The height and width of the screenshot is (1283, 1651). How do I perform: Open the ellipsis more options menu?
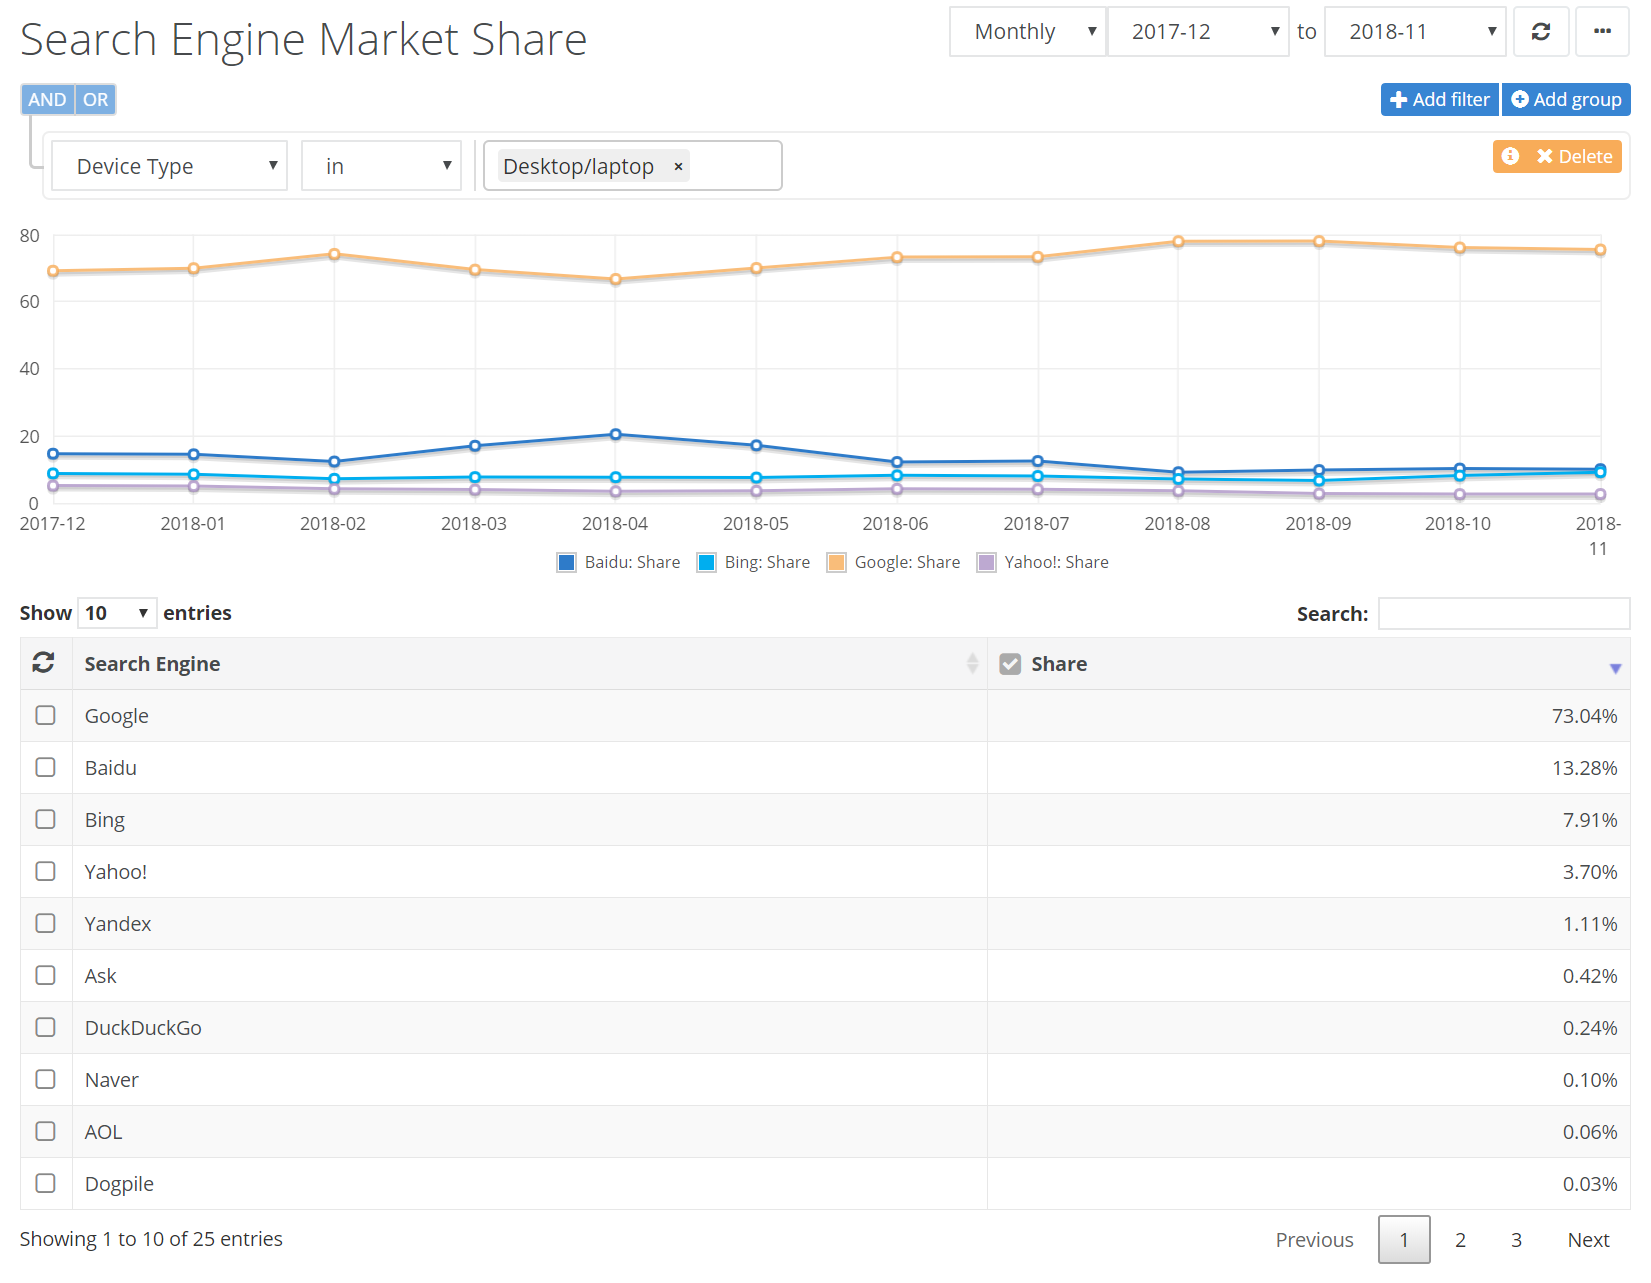click(1602, 32)
